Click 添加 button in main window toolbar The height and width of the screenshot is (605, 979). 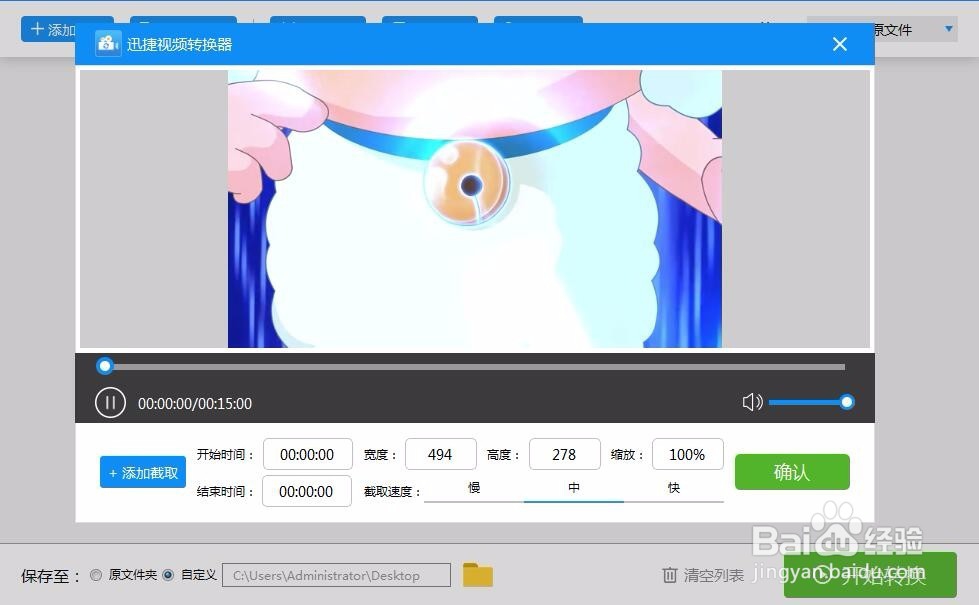coord(49,29)
